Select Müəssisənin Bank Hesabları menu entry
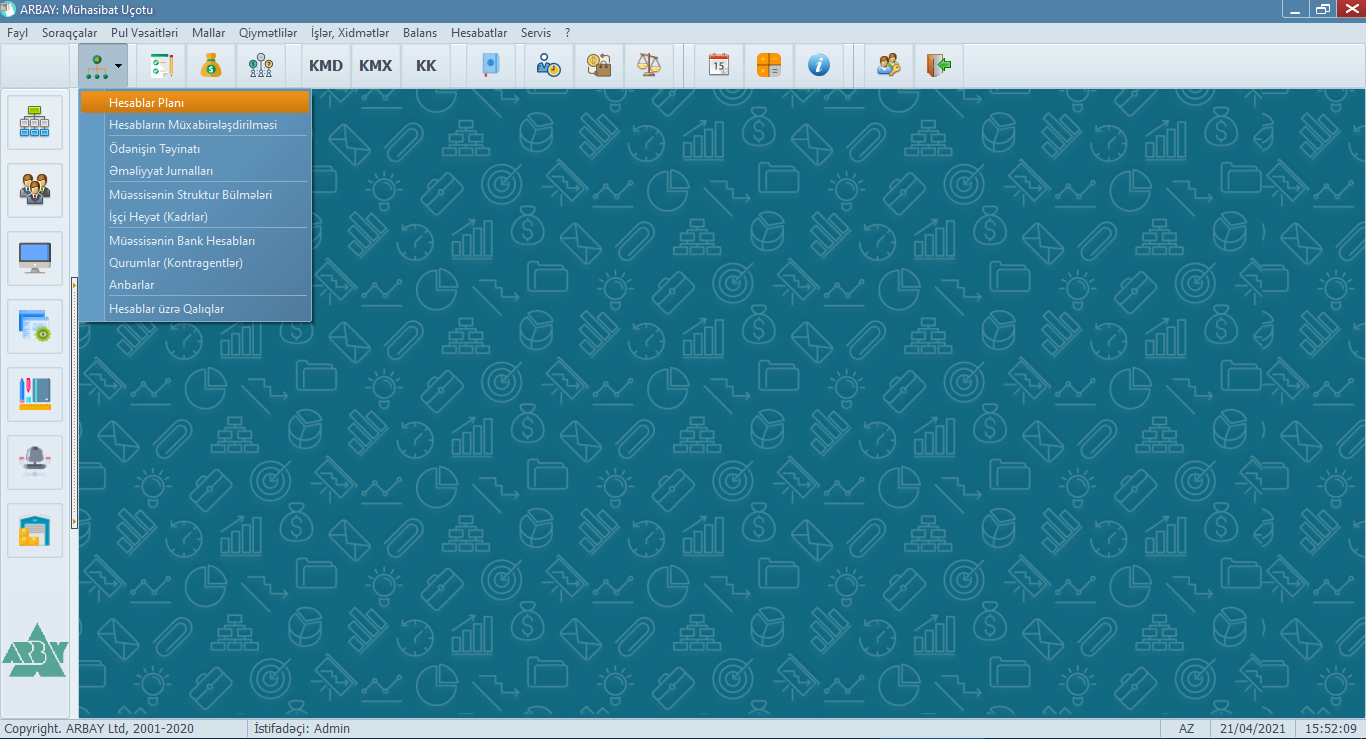1366x739 pixels. click(x=195, y=240)
